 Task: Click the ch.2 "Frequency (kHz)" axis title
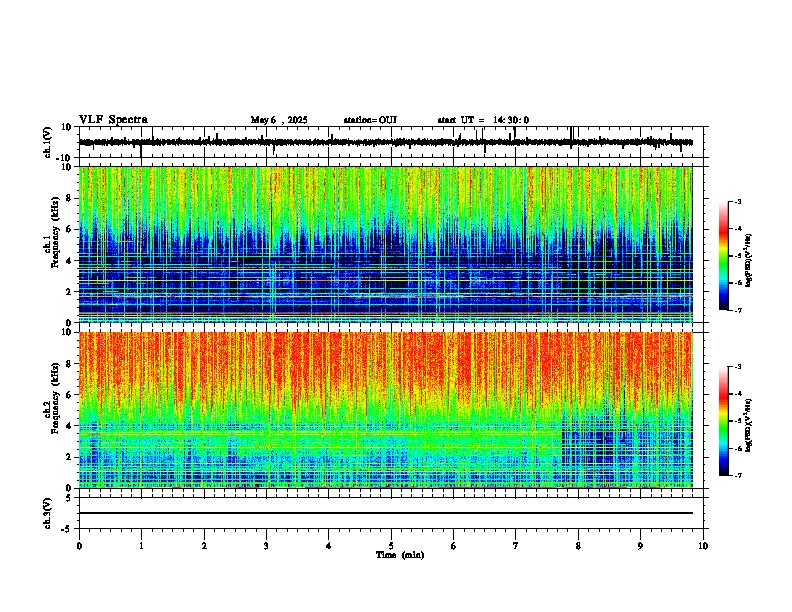coord(55,398)
